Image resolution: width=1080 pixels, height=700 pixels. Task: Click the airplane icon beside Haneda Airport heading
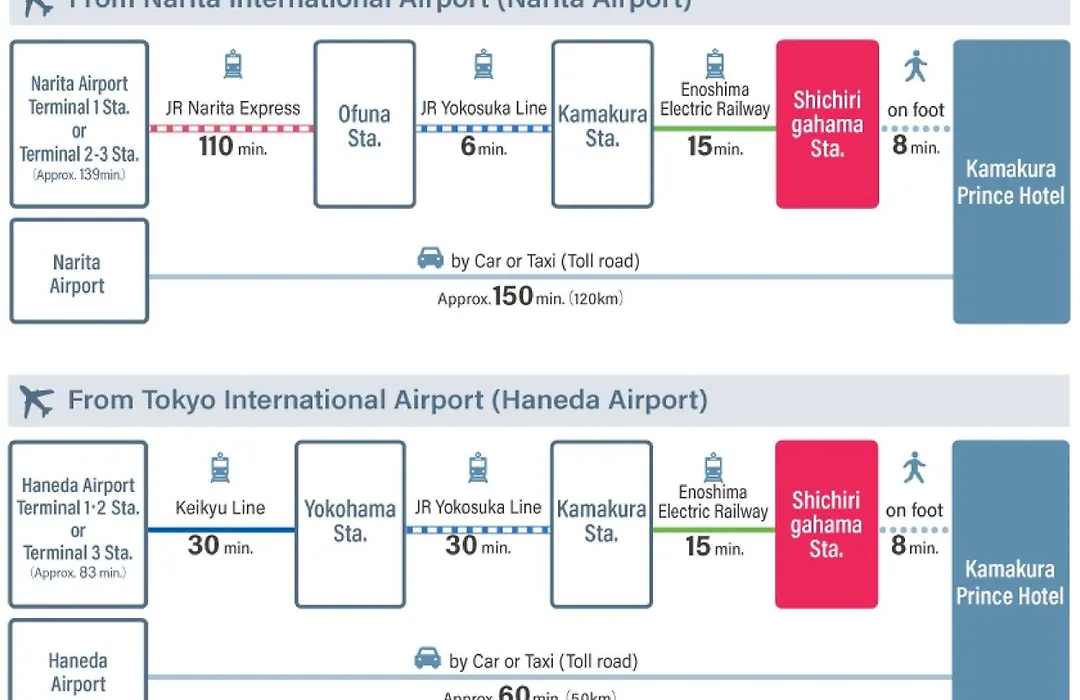[36, 401]
